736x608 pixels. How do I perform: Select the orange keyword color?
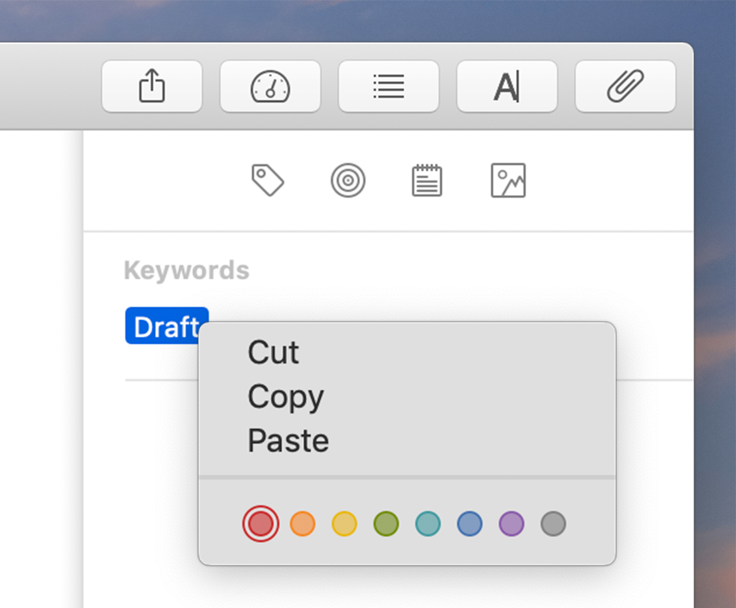tap(303, 523)
